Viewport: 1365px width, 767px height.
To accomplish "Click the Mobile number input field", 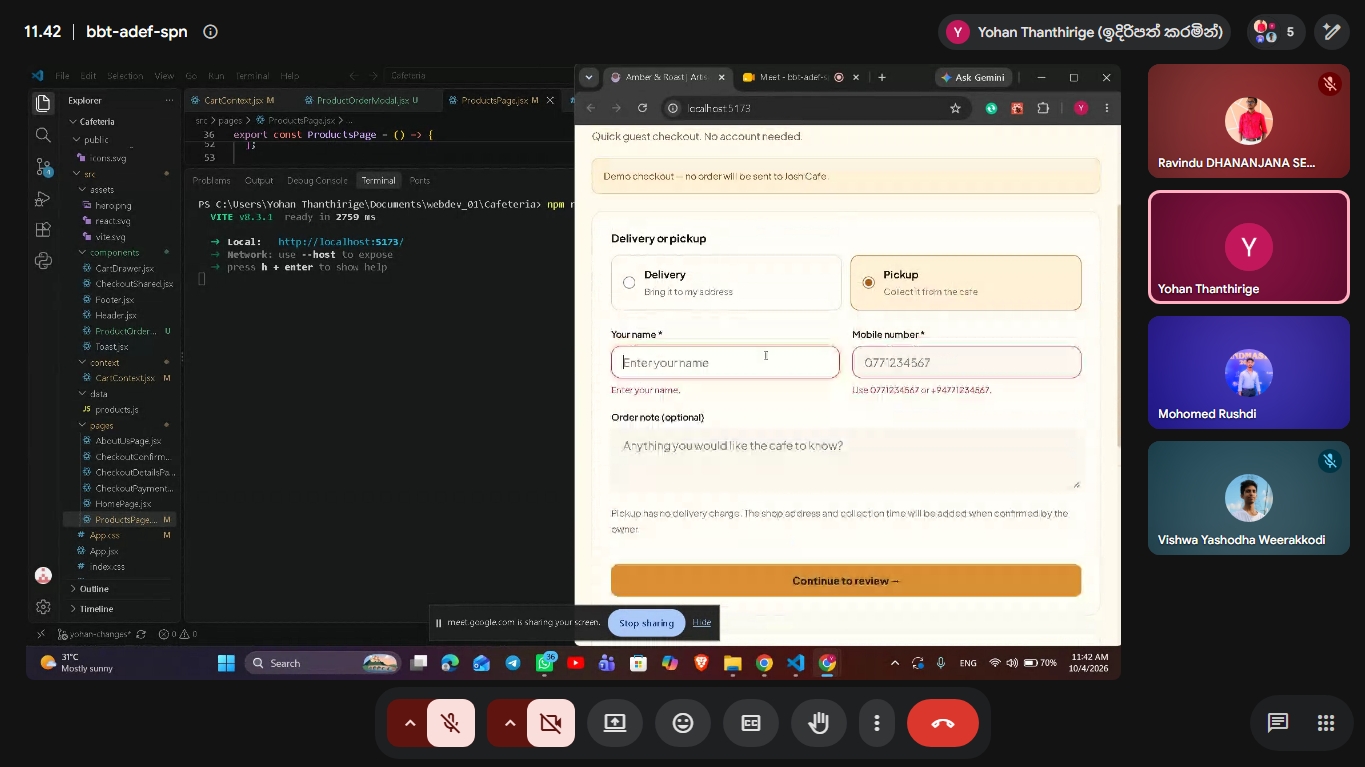I will [x=967, y=363].
